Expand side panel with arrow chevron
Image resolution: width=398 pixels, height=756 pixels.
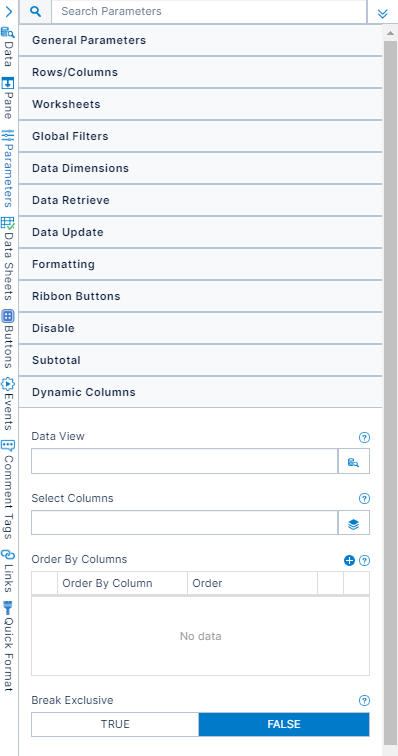click(8, 12)
